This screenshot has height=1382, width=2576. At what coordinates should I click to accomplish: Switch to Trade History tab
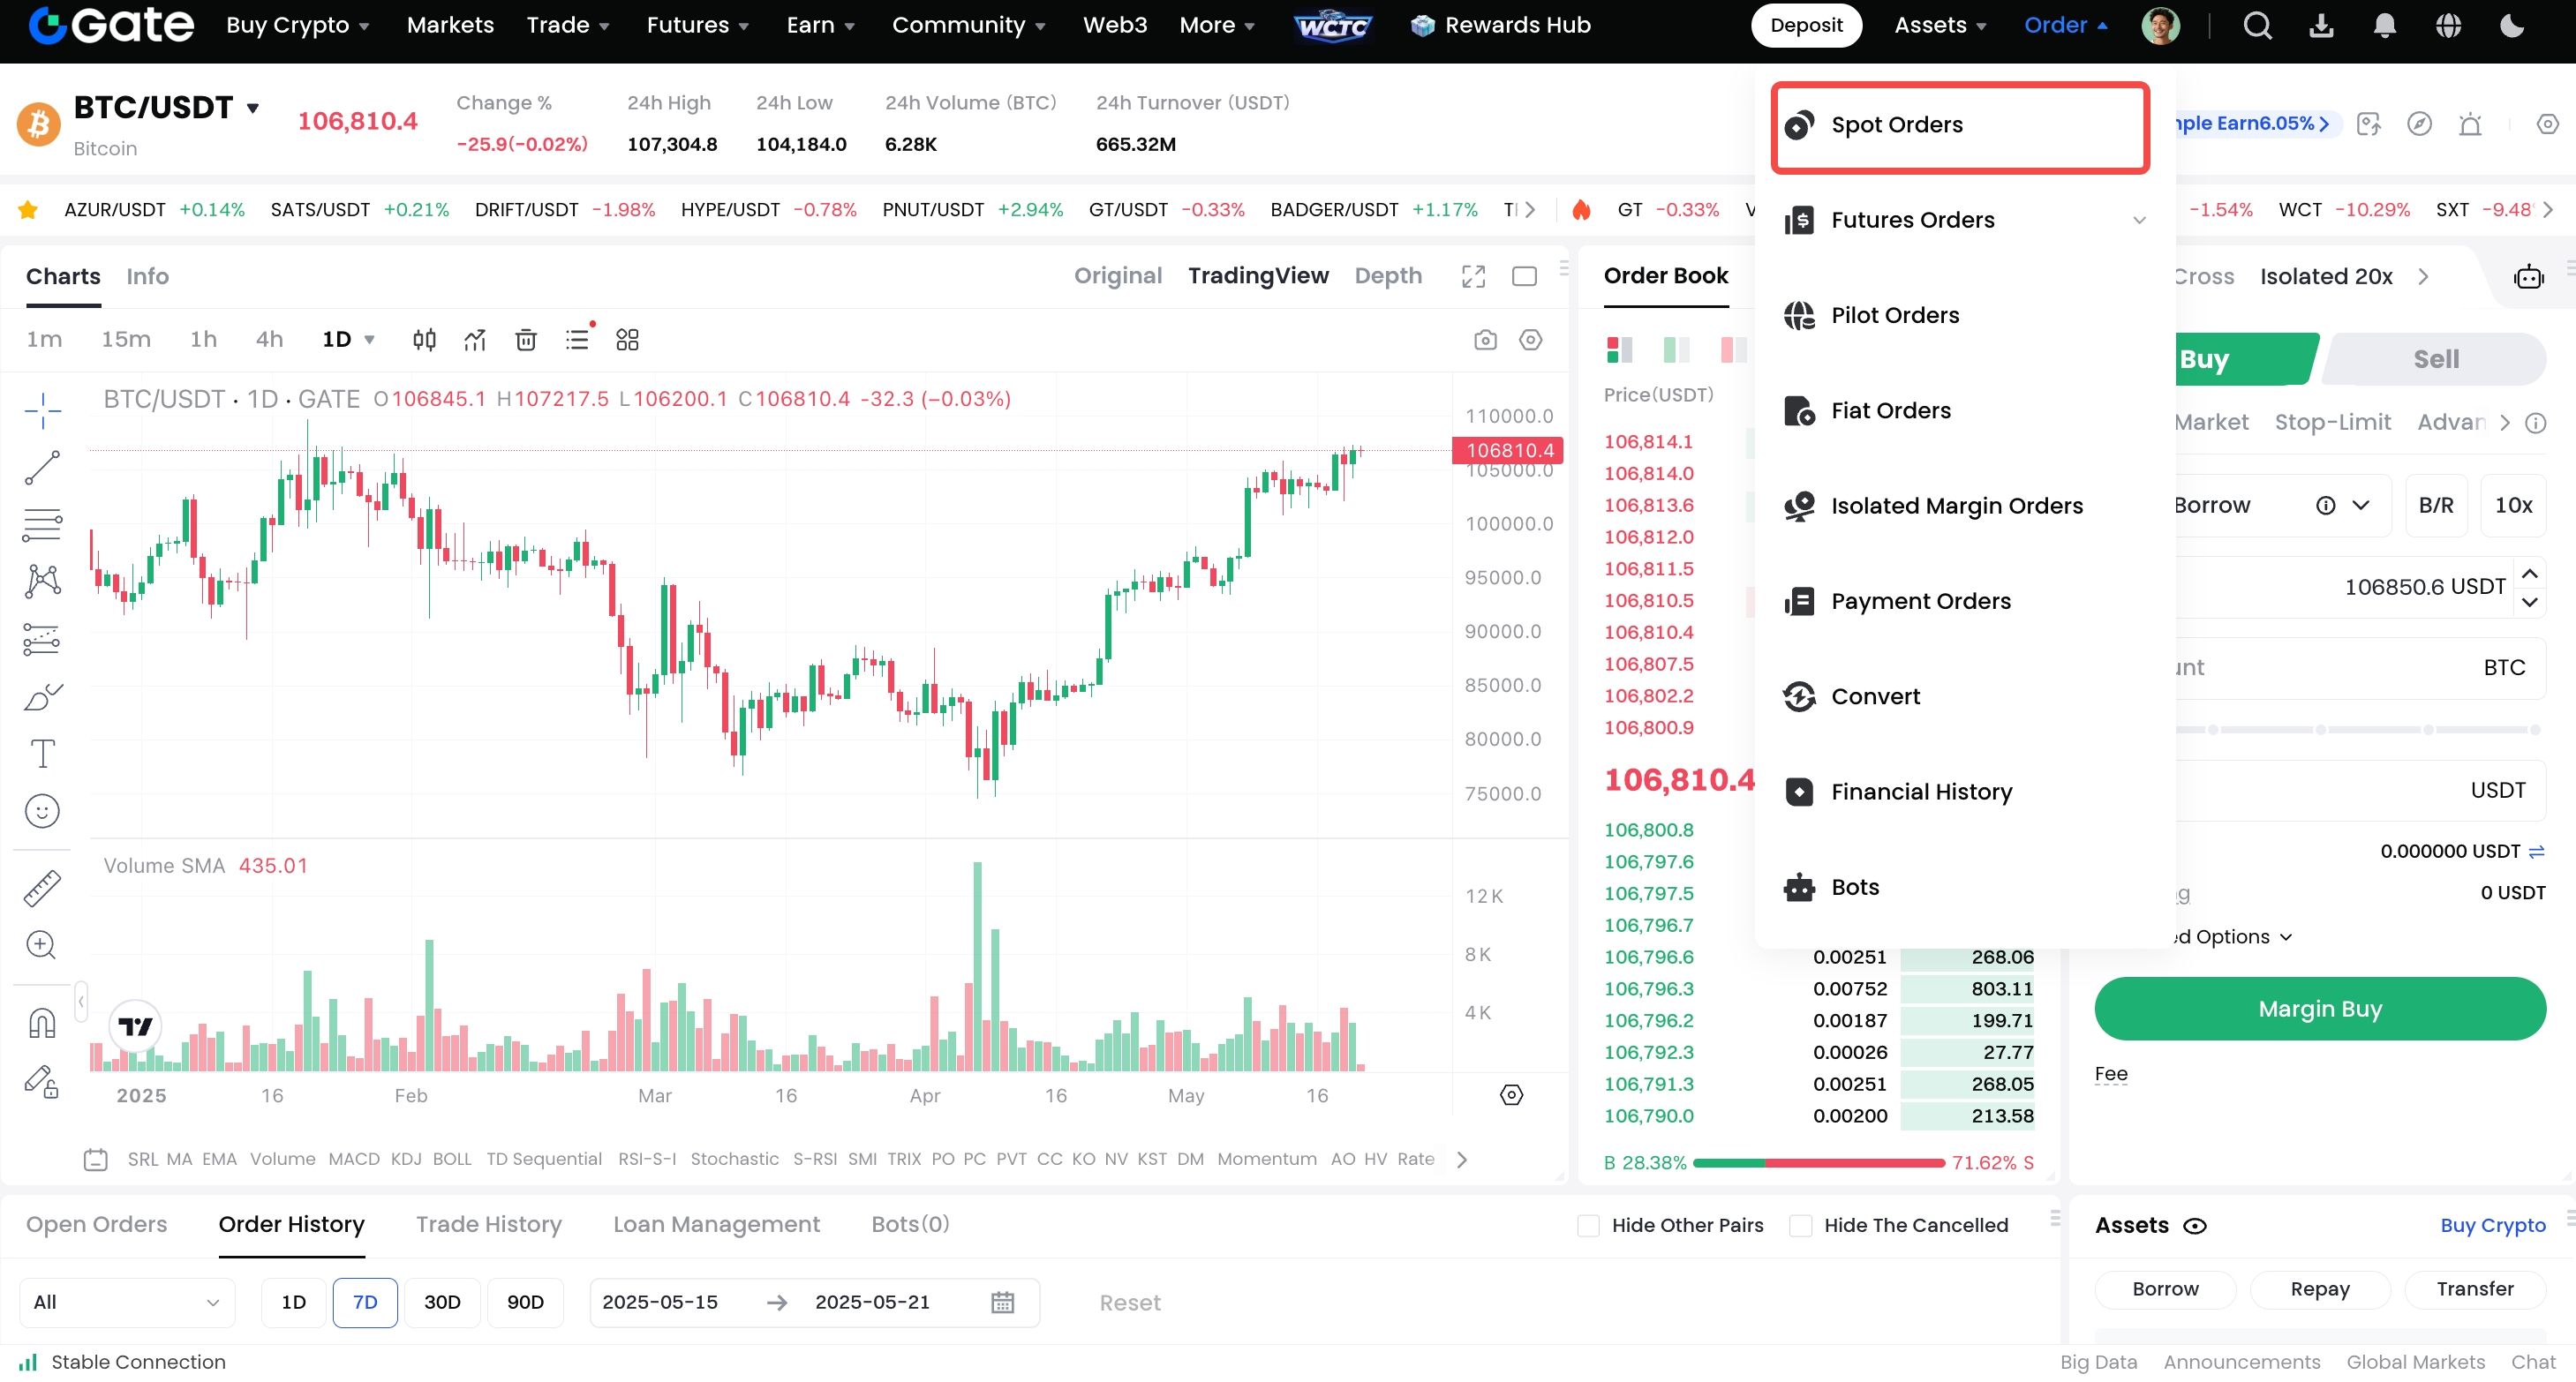click(x=488, y=1224)
